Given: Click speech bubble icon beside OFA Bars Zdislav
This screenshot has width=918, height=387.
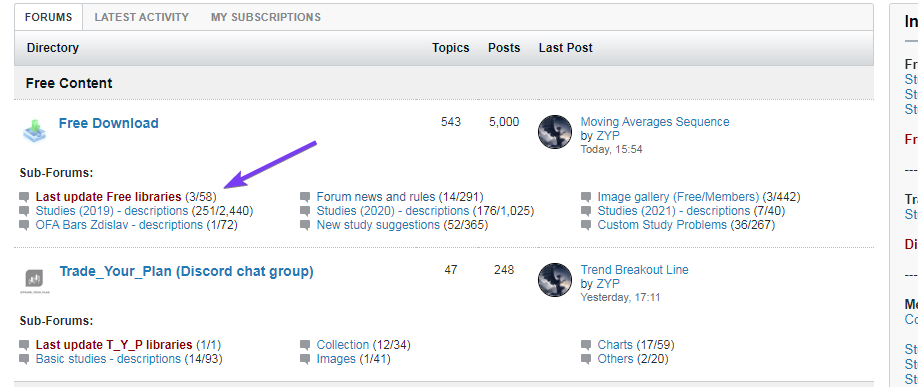Looking at the screenshot, I should click(24, 225).
